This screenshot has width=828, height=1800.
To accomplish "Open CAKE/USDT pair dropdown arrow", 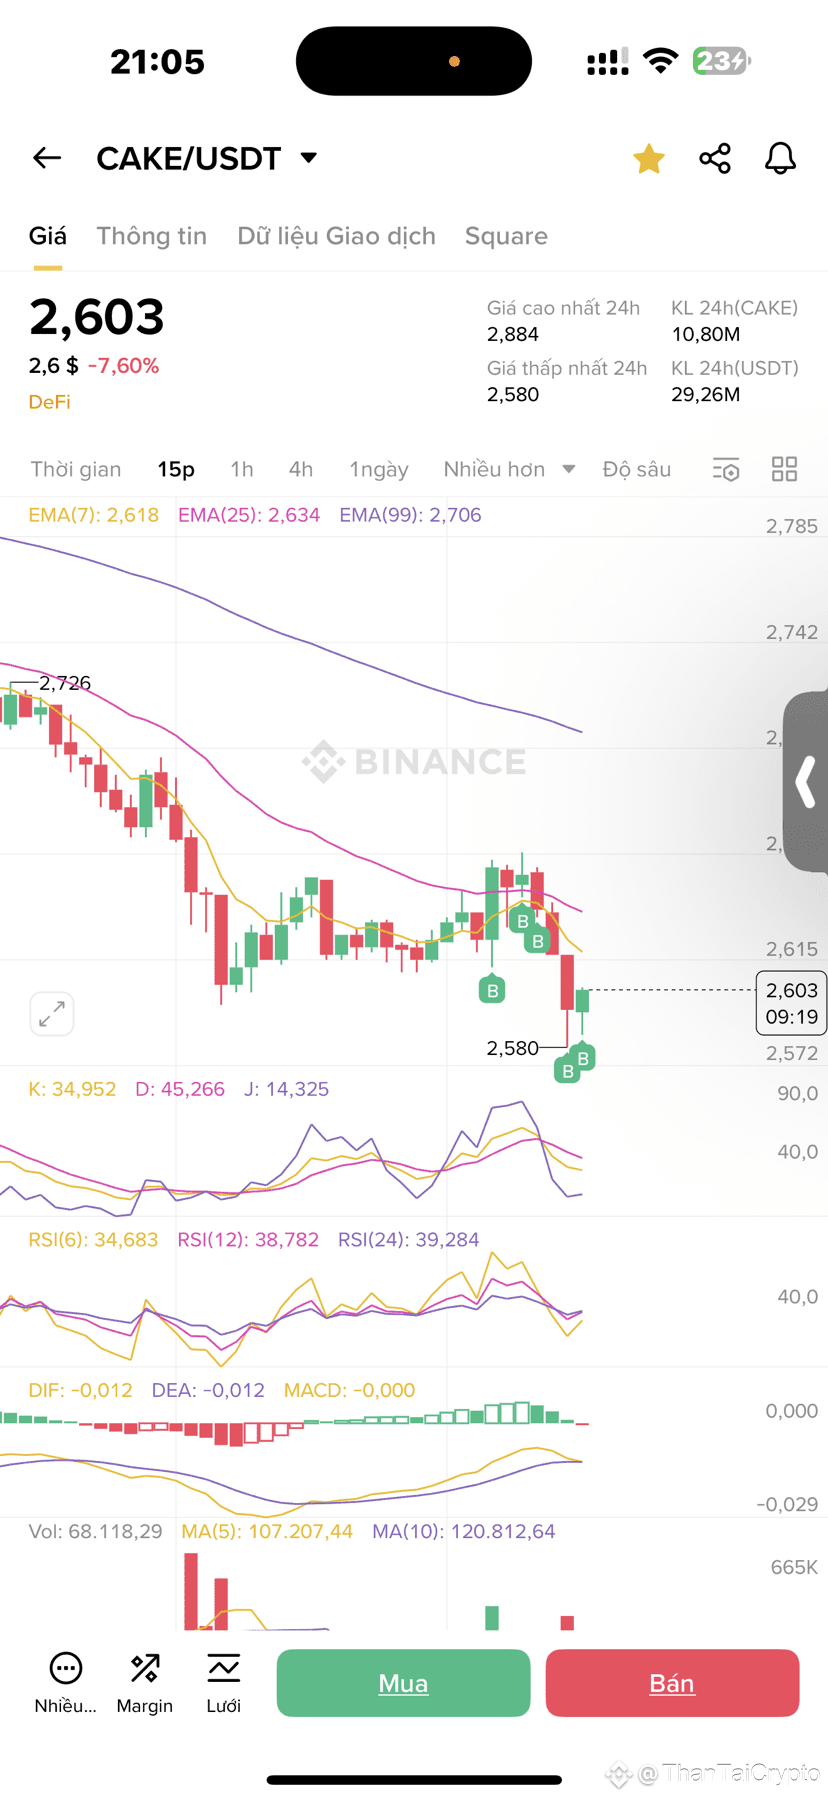I will 309,158.
